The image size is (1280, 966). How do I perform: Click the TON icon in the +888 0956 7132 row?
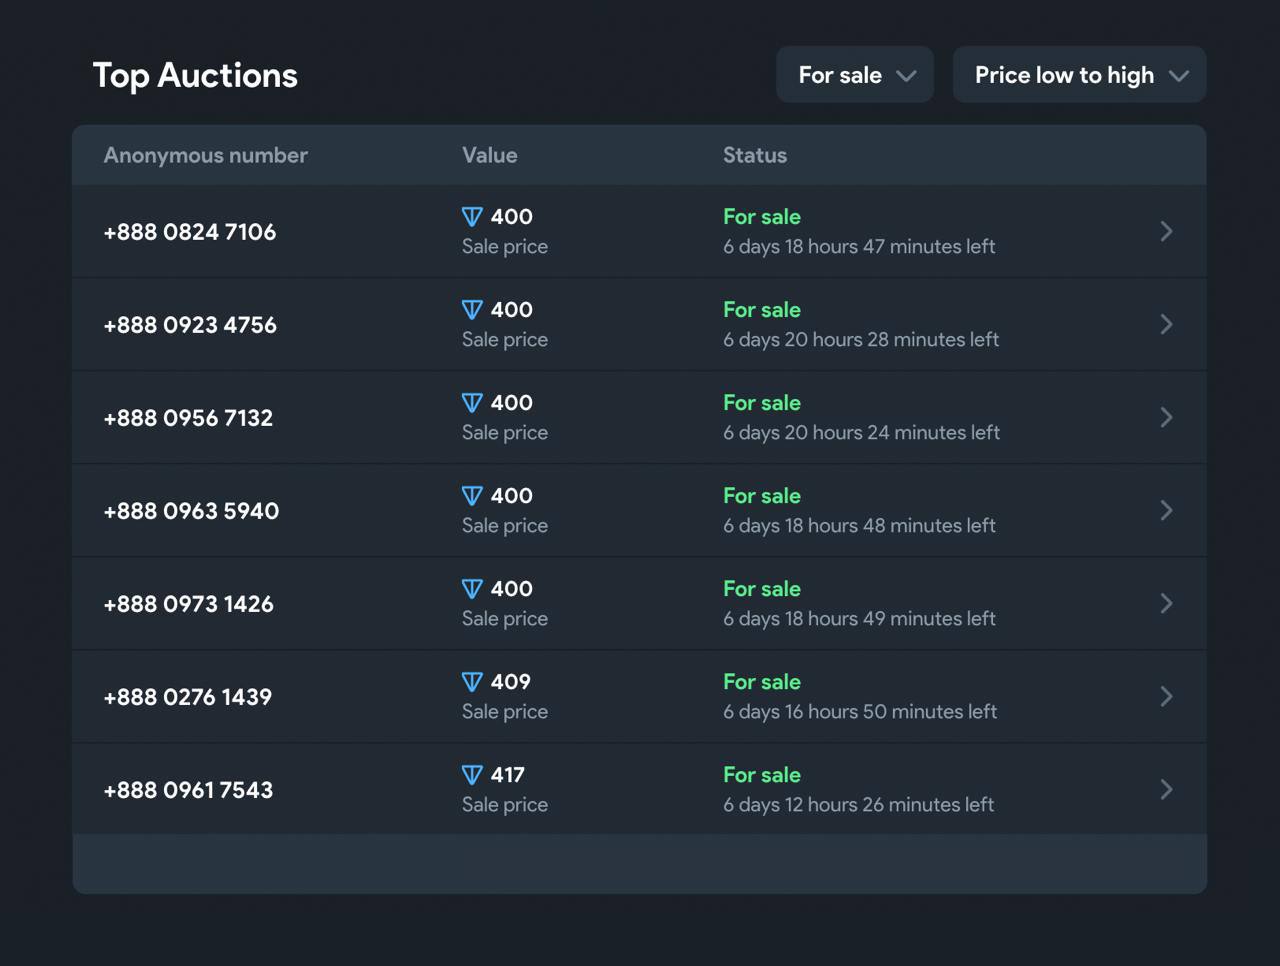click(472, 403)
